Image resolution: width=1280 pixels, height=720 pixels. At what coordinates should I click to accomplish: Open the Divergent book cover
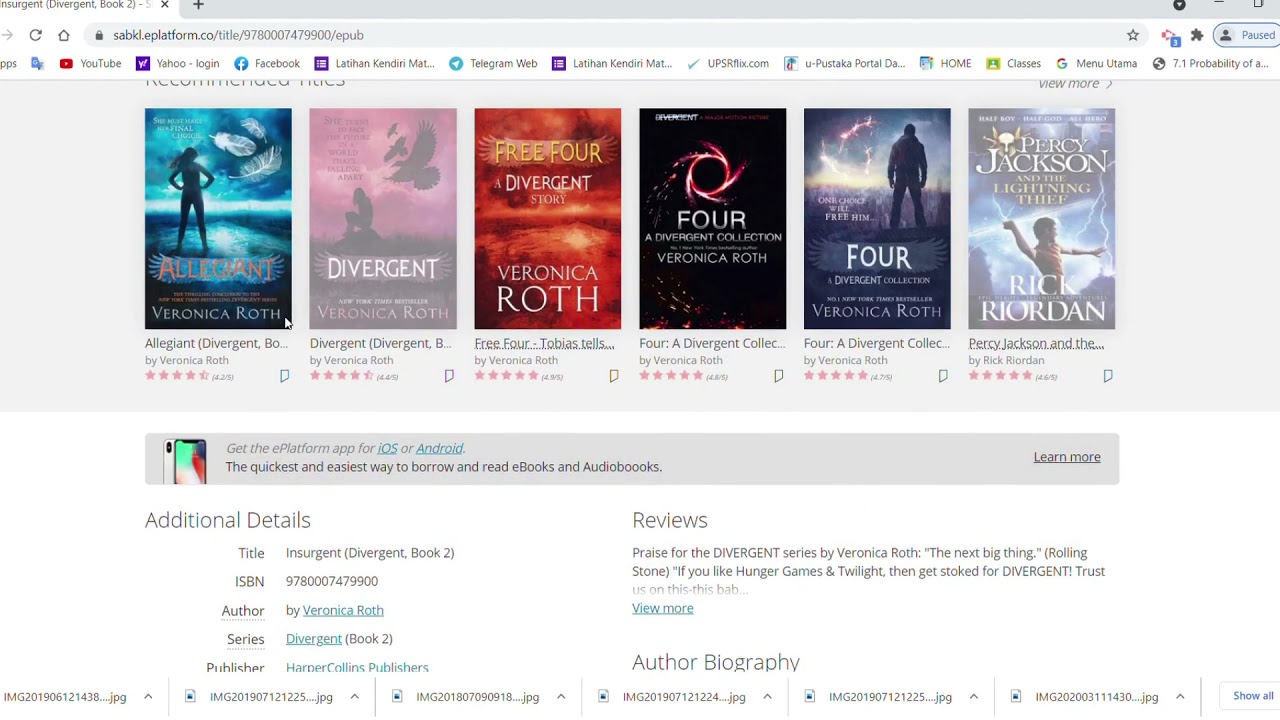click(x=383, y=219)
